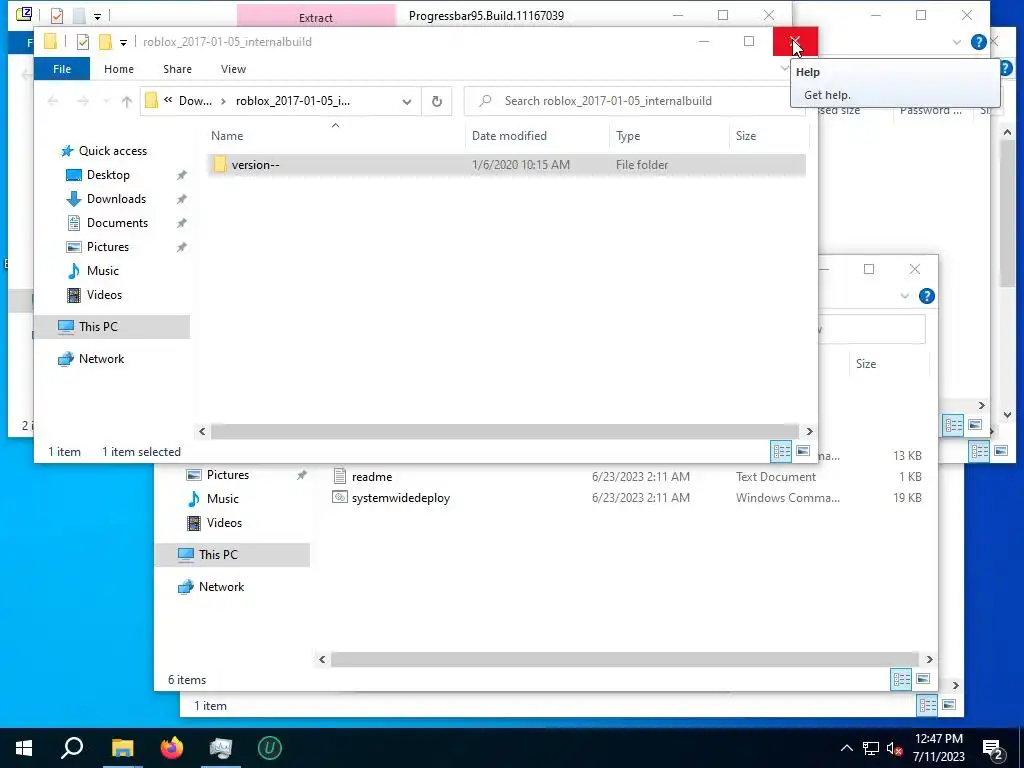Open File Explorer from taskbar
This screenshot has width=1024, height=768.
click(x=122, y=748)
